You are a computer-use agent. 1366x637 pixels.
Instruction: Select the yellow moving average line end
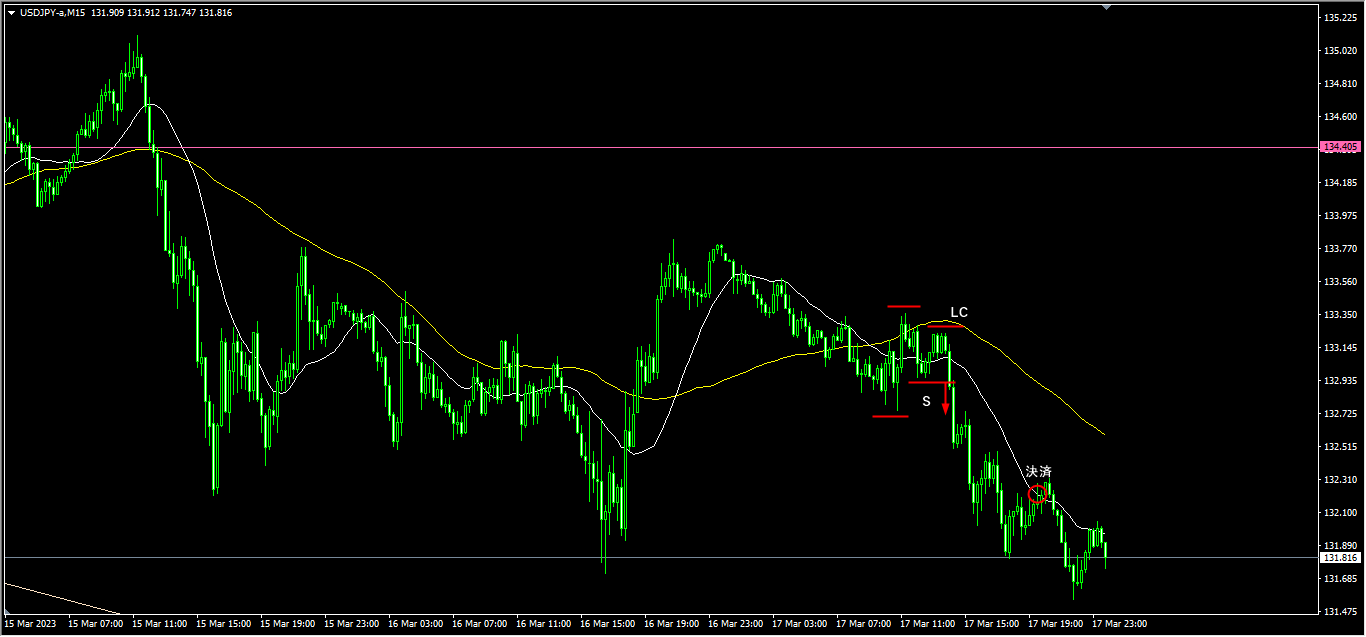[x=1102, y=433]
